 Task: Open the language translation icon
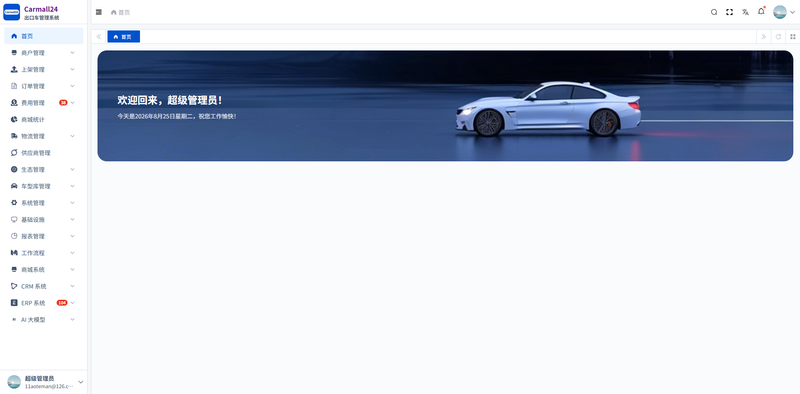(745, 12)
